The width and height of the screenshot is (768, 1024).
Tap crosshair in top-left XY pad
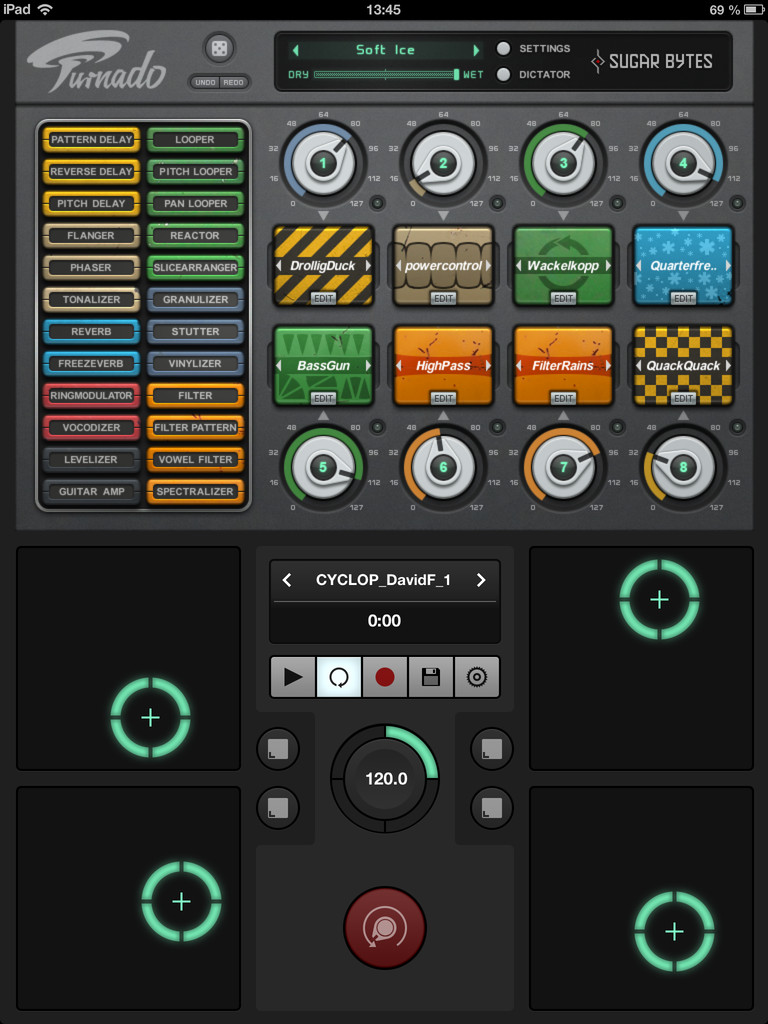click(150, 718)
